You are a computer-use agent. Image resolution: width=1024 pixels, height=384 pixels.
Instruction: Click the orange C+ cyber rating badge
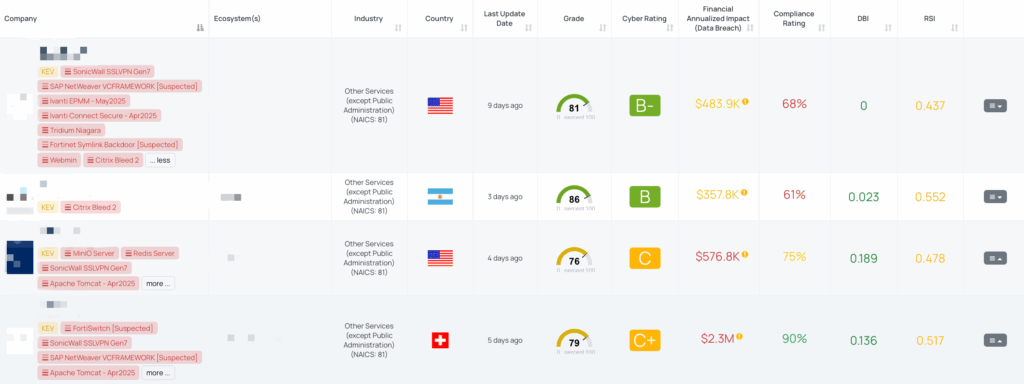[645, 340]
